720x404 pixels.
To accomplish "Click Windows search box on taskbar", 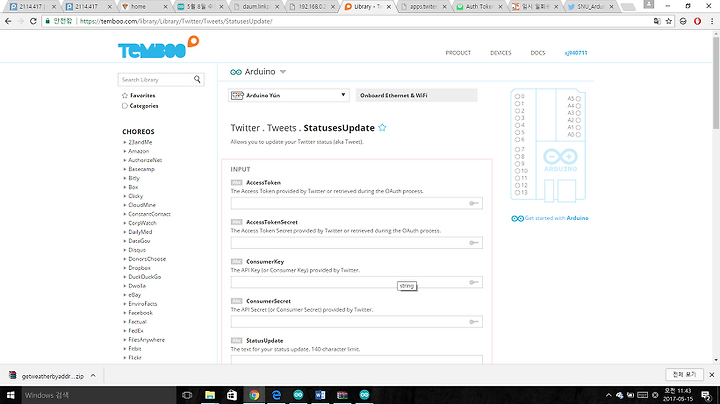I will click(x=99, y=395).
